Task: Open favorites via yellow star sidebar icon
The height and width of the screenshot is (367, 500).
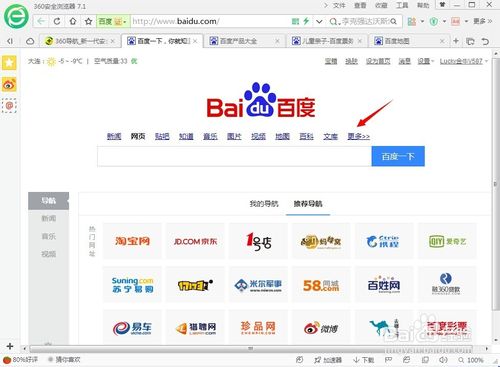Action: coord(9,62)
